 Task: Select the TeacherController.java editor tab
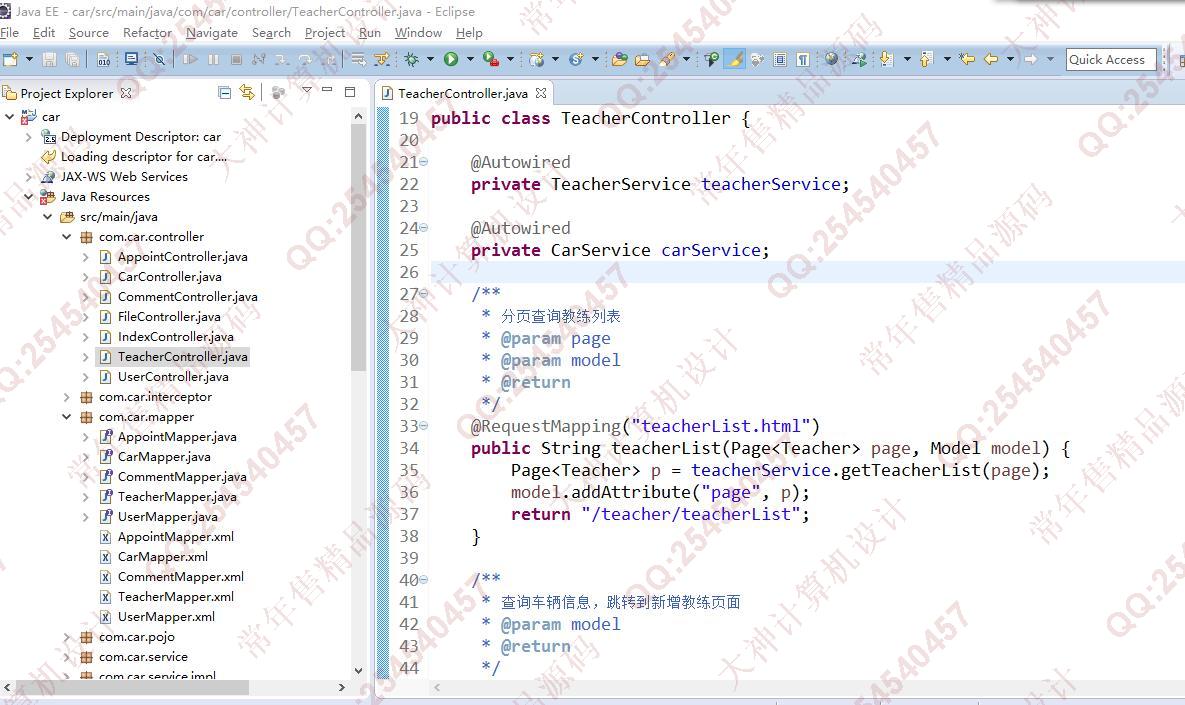[x=463, y=93]
